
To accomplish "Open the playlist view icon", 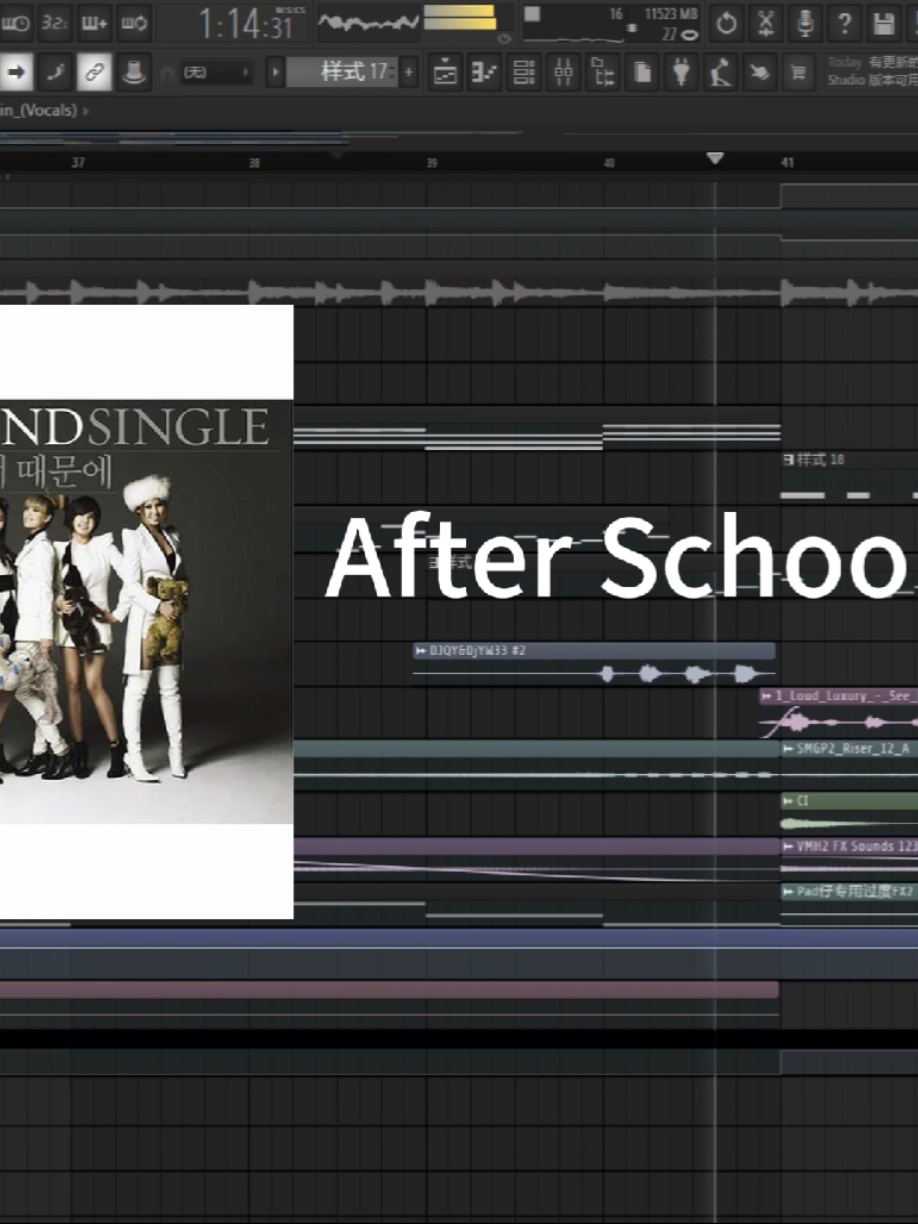I will 445,72.
